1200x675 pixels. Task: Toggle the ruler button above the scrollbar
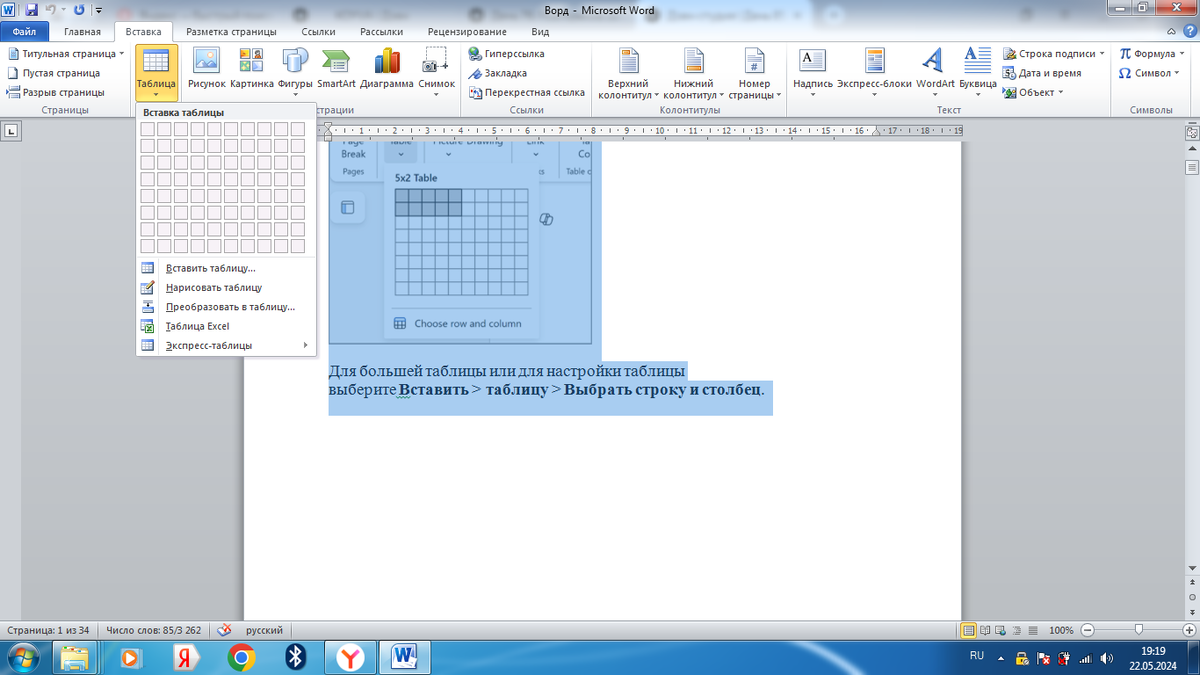point(1191,130)
